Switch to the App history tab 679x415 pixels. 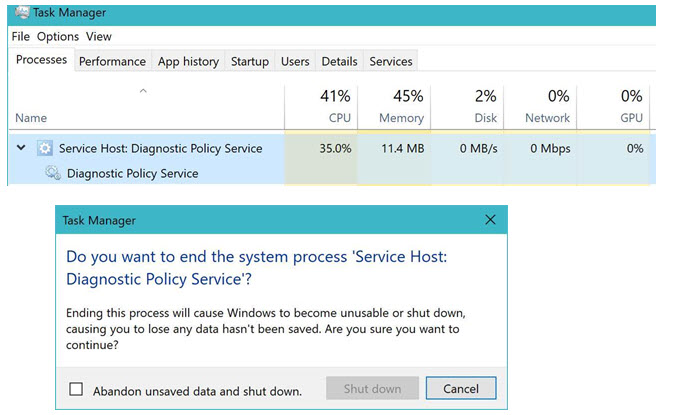(x=188, y=61)
